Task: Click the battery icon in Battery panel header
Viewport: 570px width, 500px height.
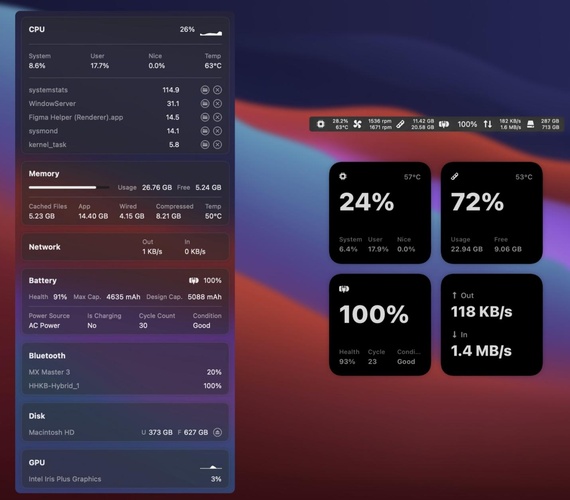Action: 194,280
